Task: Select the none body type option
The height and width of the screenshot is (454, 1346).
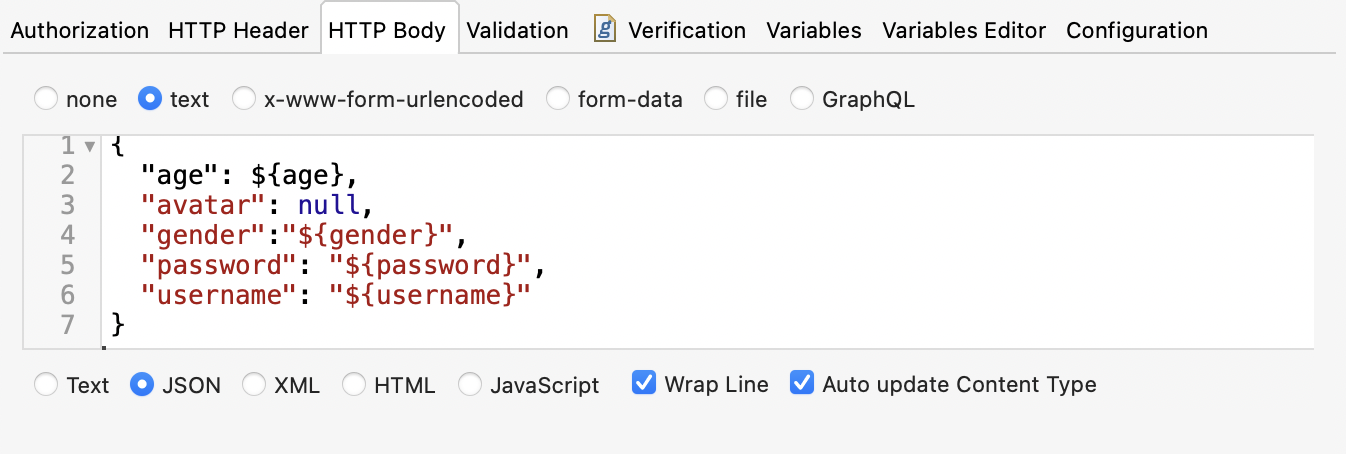Action: pos(46,99)
